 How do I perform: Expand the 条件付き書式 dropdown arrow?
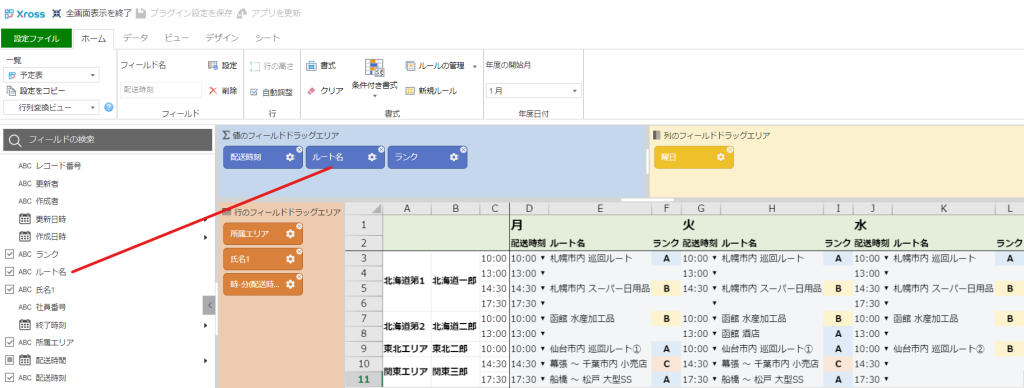tap(375, 96)
